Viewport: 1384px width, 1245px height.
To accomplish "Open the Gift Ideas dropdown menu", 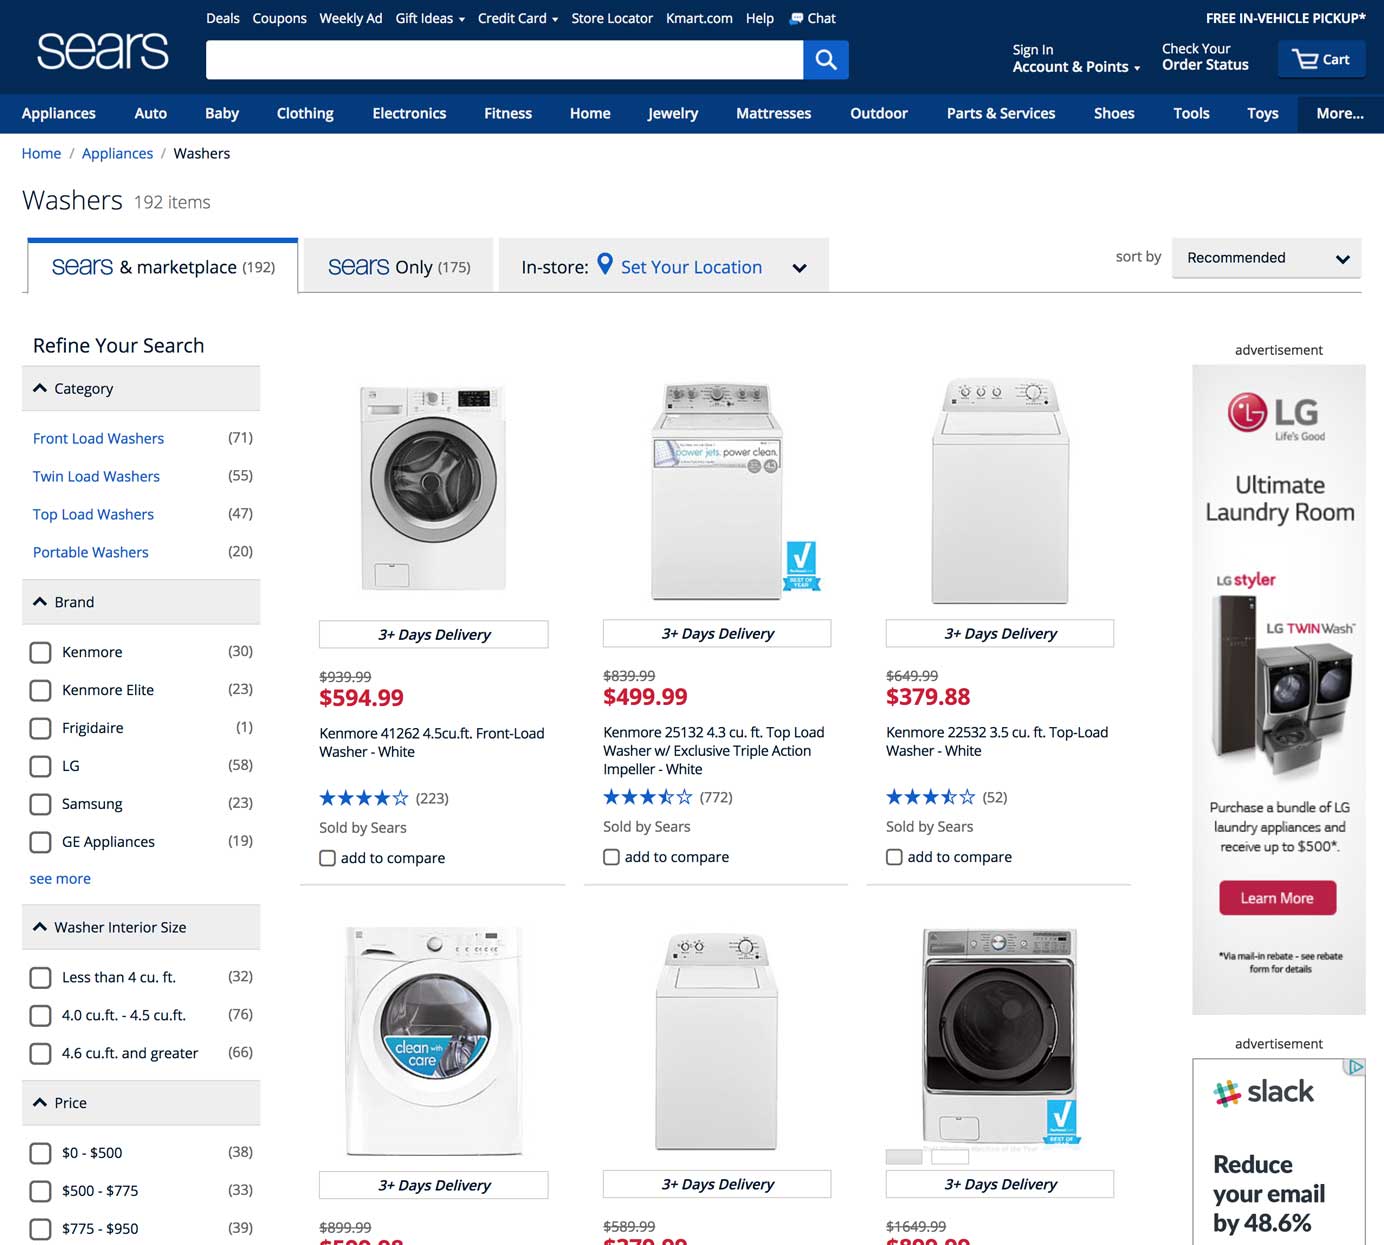I will click(x=430, y=18).
